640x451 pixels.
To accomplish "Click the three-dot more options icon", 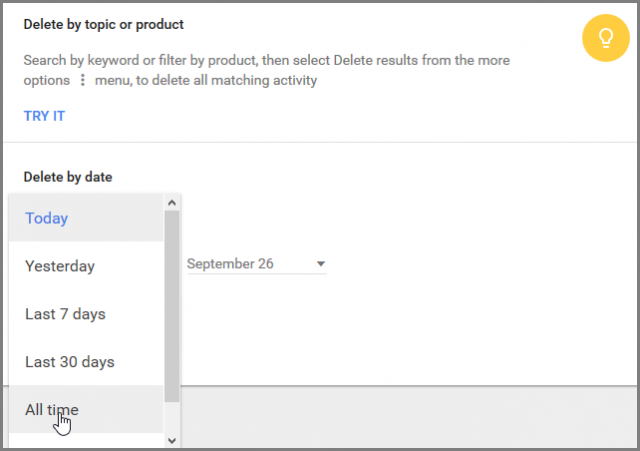I will [82, 80].
